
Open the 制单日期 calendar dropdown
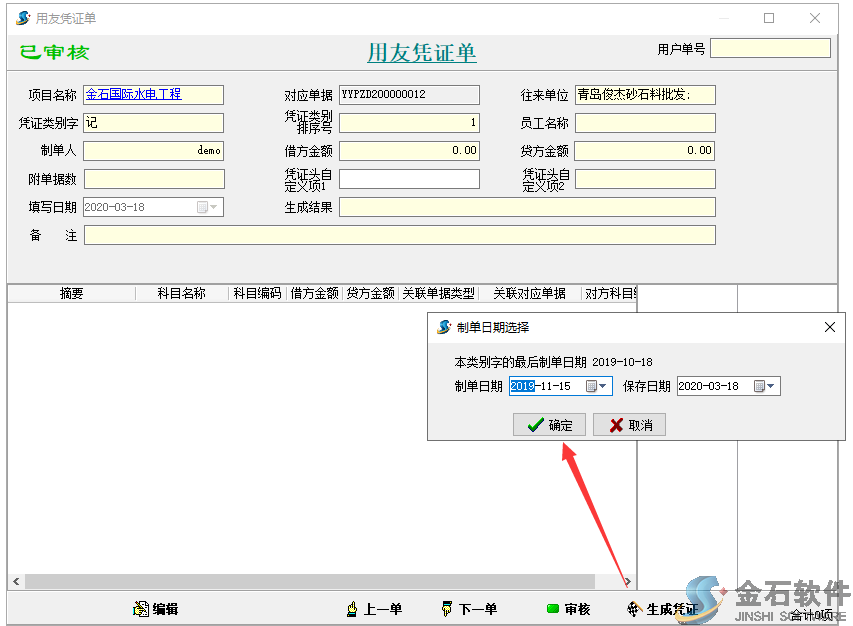point(596,386)
